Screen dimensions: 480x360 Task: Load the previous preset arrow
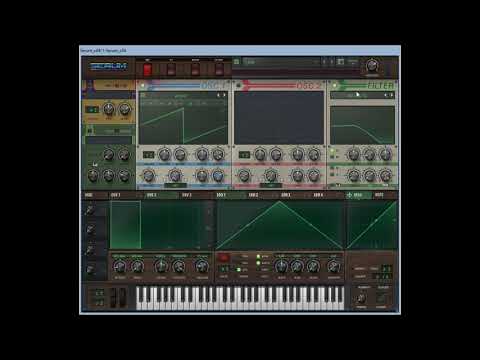pos(324,62)
